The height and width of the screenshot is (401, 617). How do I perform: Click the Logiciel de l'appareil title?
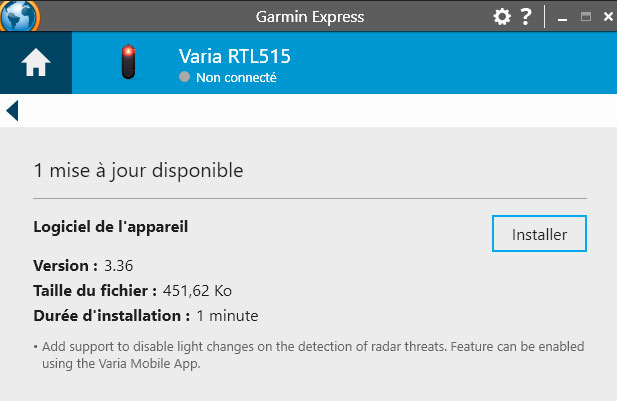(x=111, y=227)
